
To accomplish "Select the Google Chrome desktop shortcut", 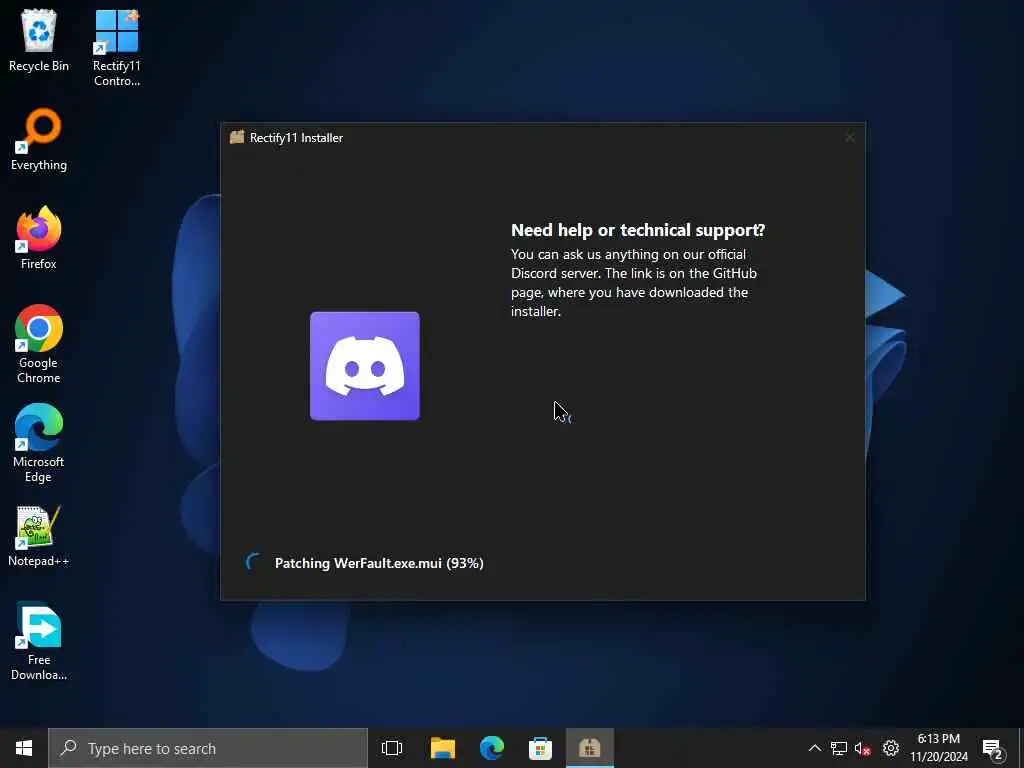I will click(39, 344).
